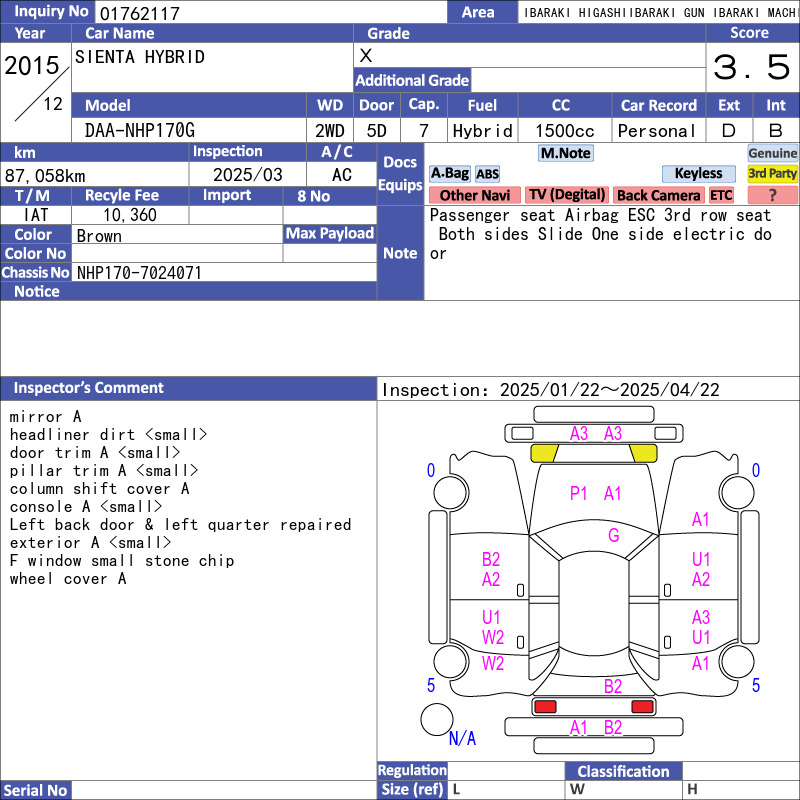Click the ETC equipment badge
Image resolution: width=800 pixels, height=800 pixels.
[721, 195]
